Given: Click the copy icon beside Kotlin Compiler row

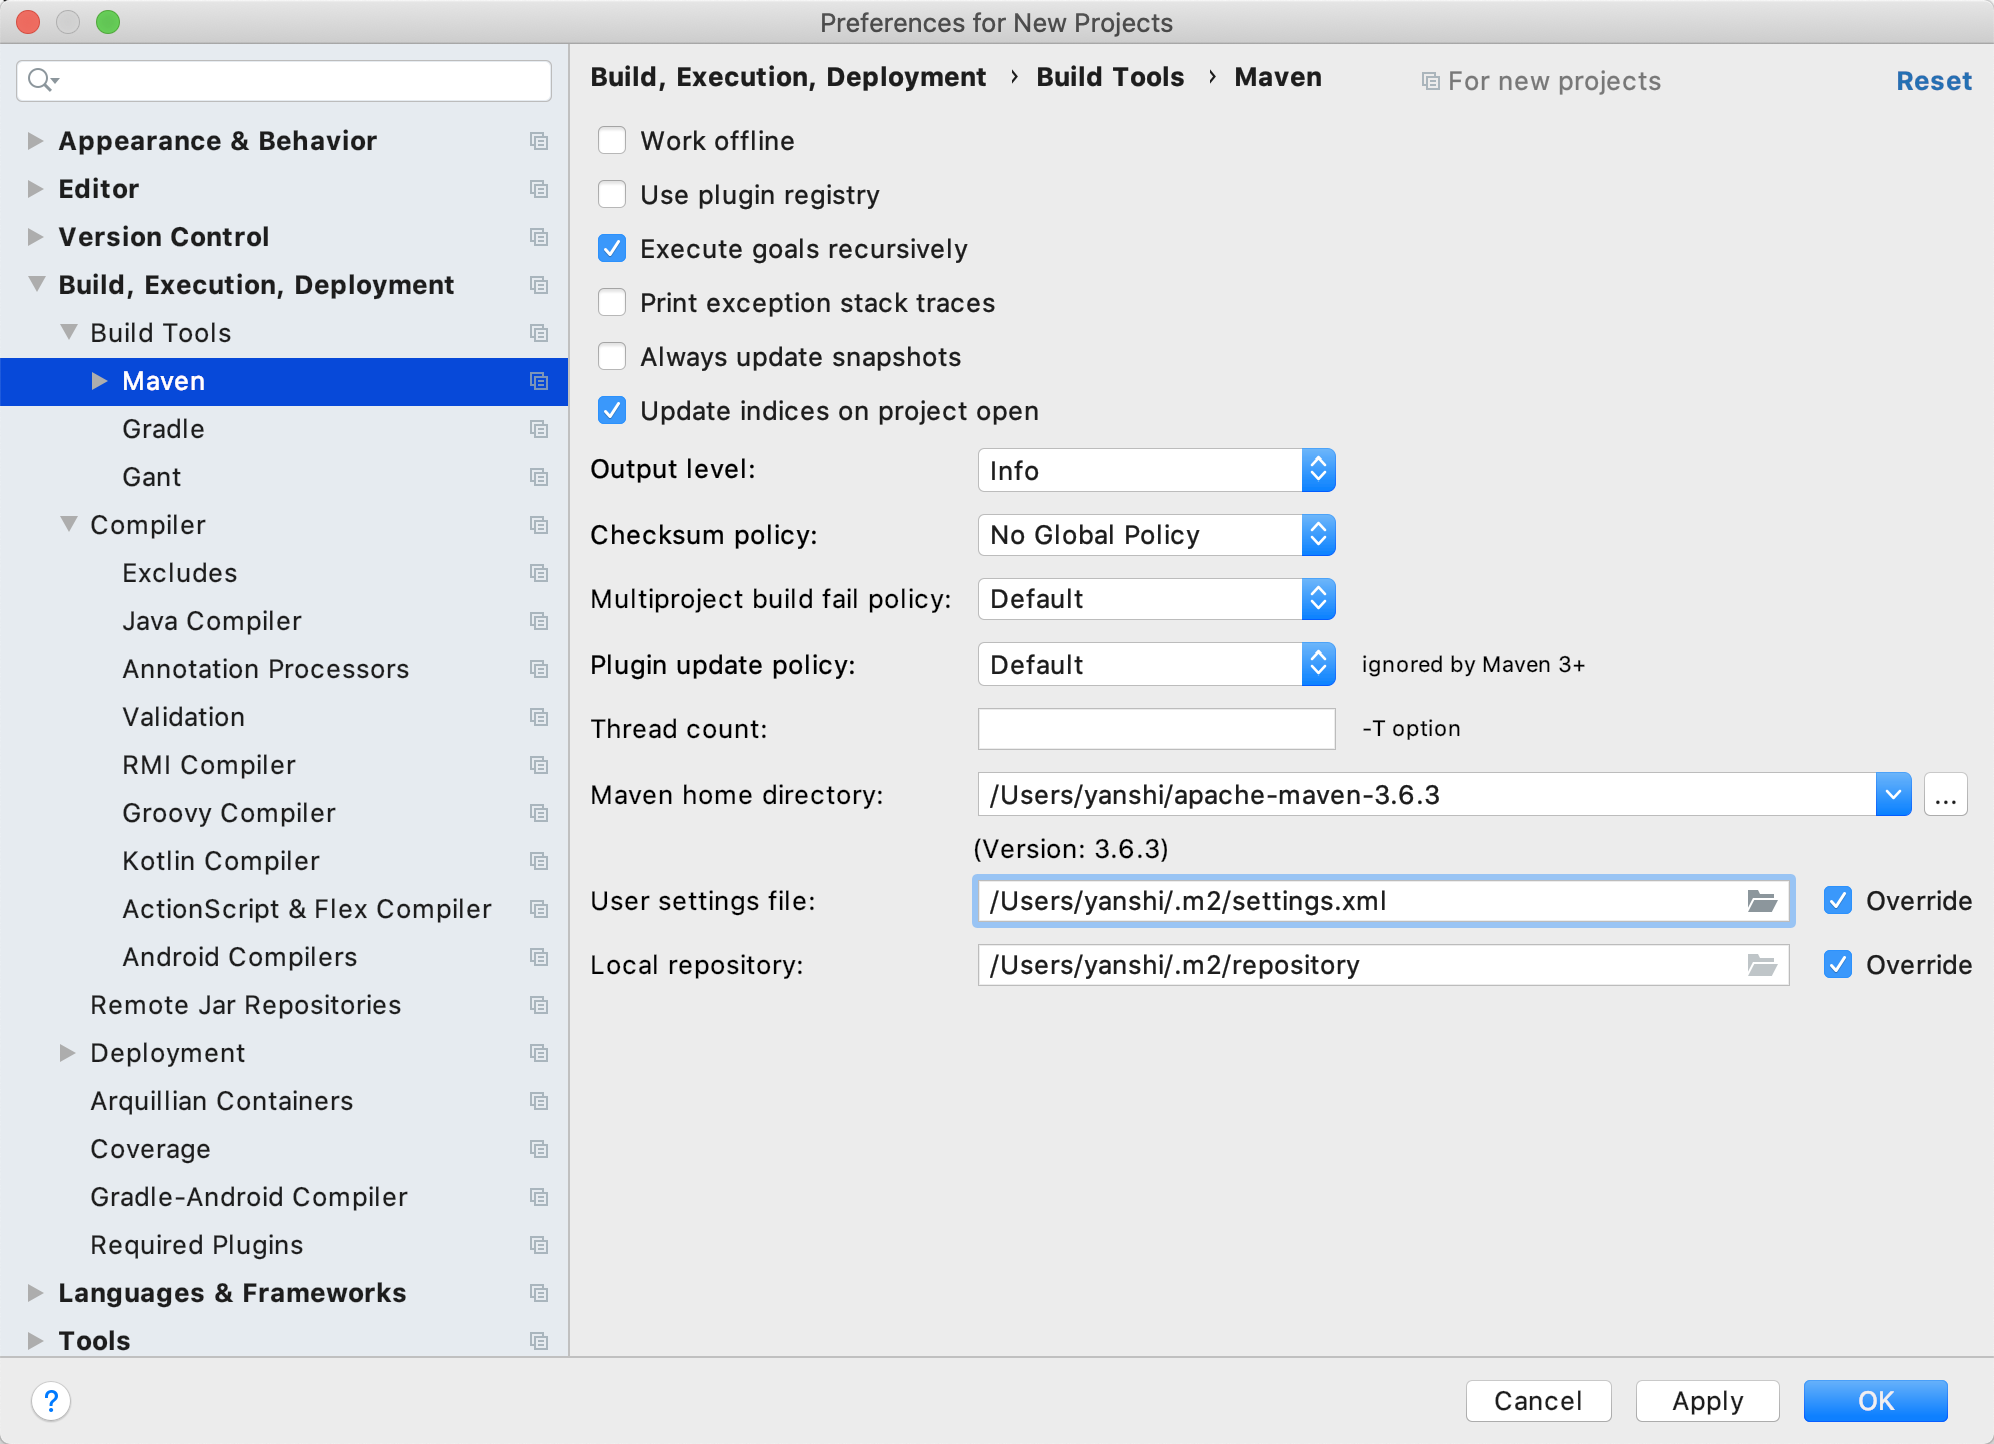Looking at the screenshot, I should coord(539,861).
